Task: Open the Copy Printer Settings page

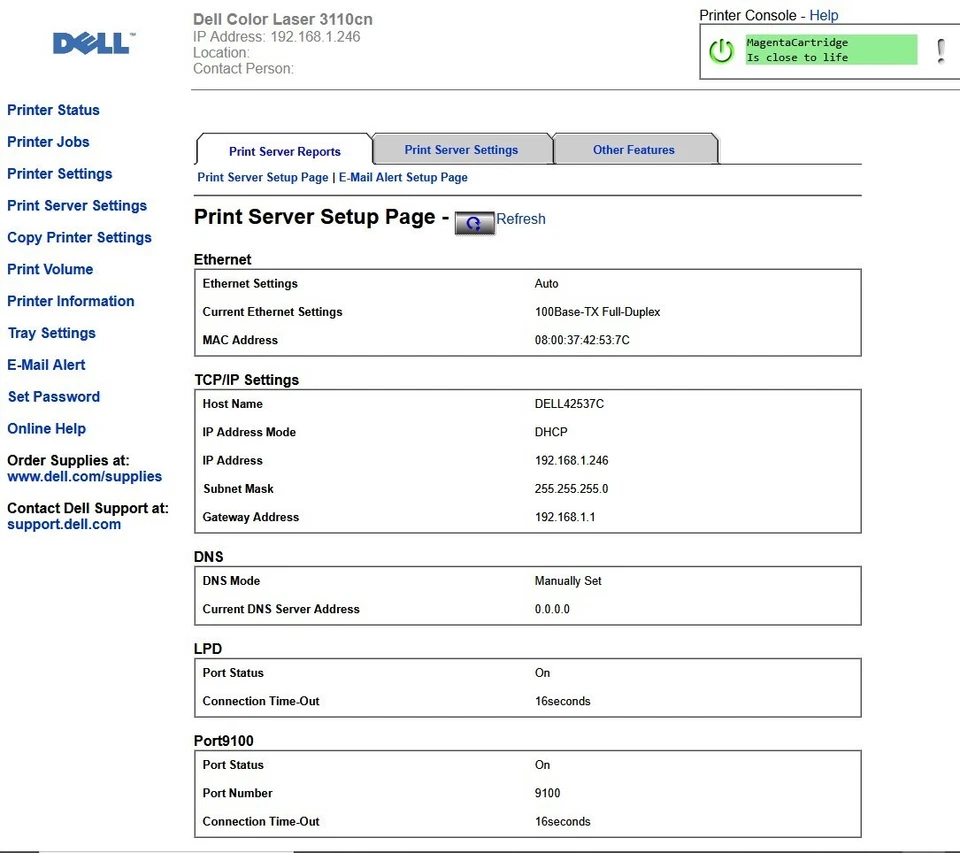Action: 80,237
